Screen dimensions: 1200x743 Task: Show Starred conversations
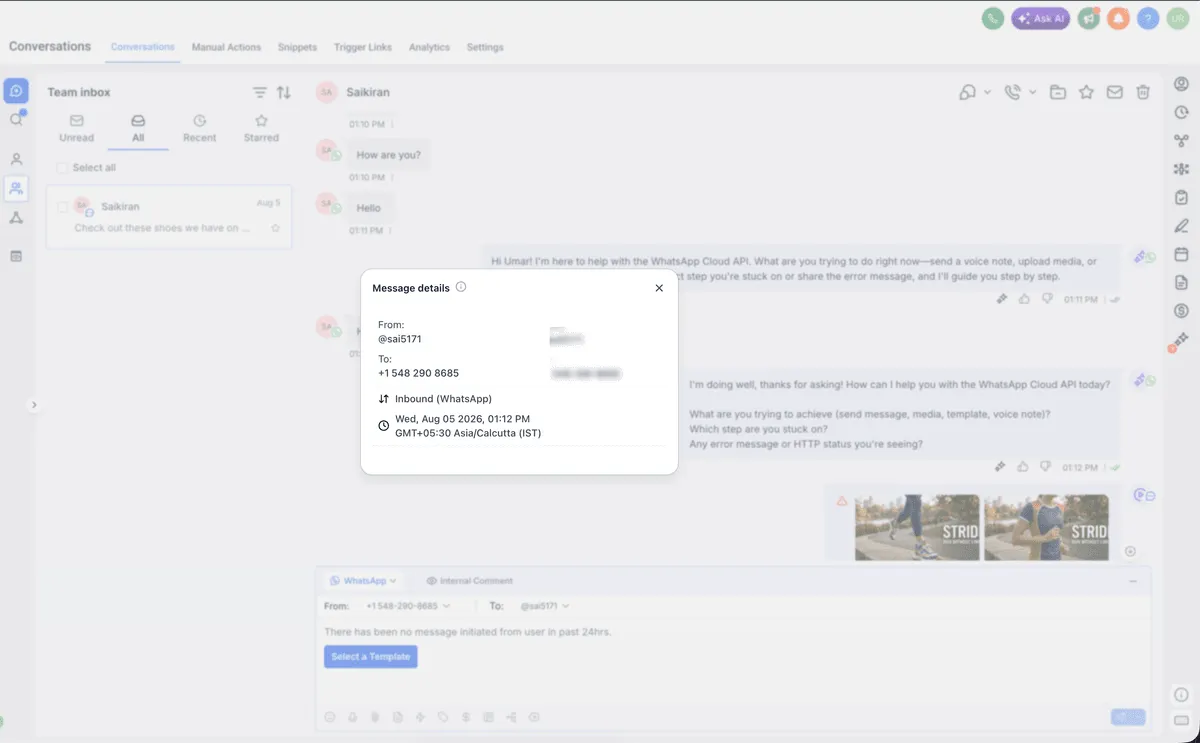[x=261, y=129]
